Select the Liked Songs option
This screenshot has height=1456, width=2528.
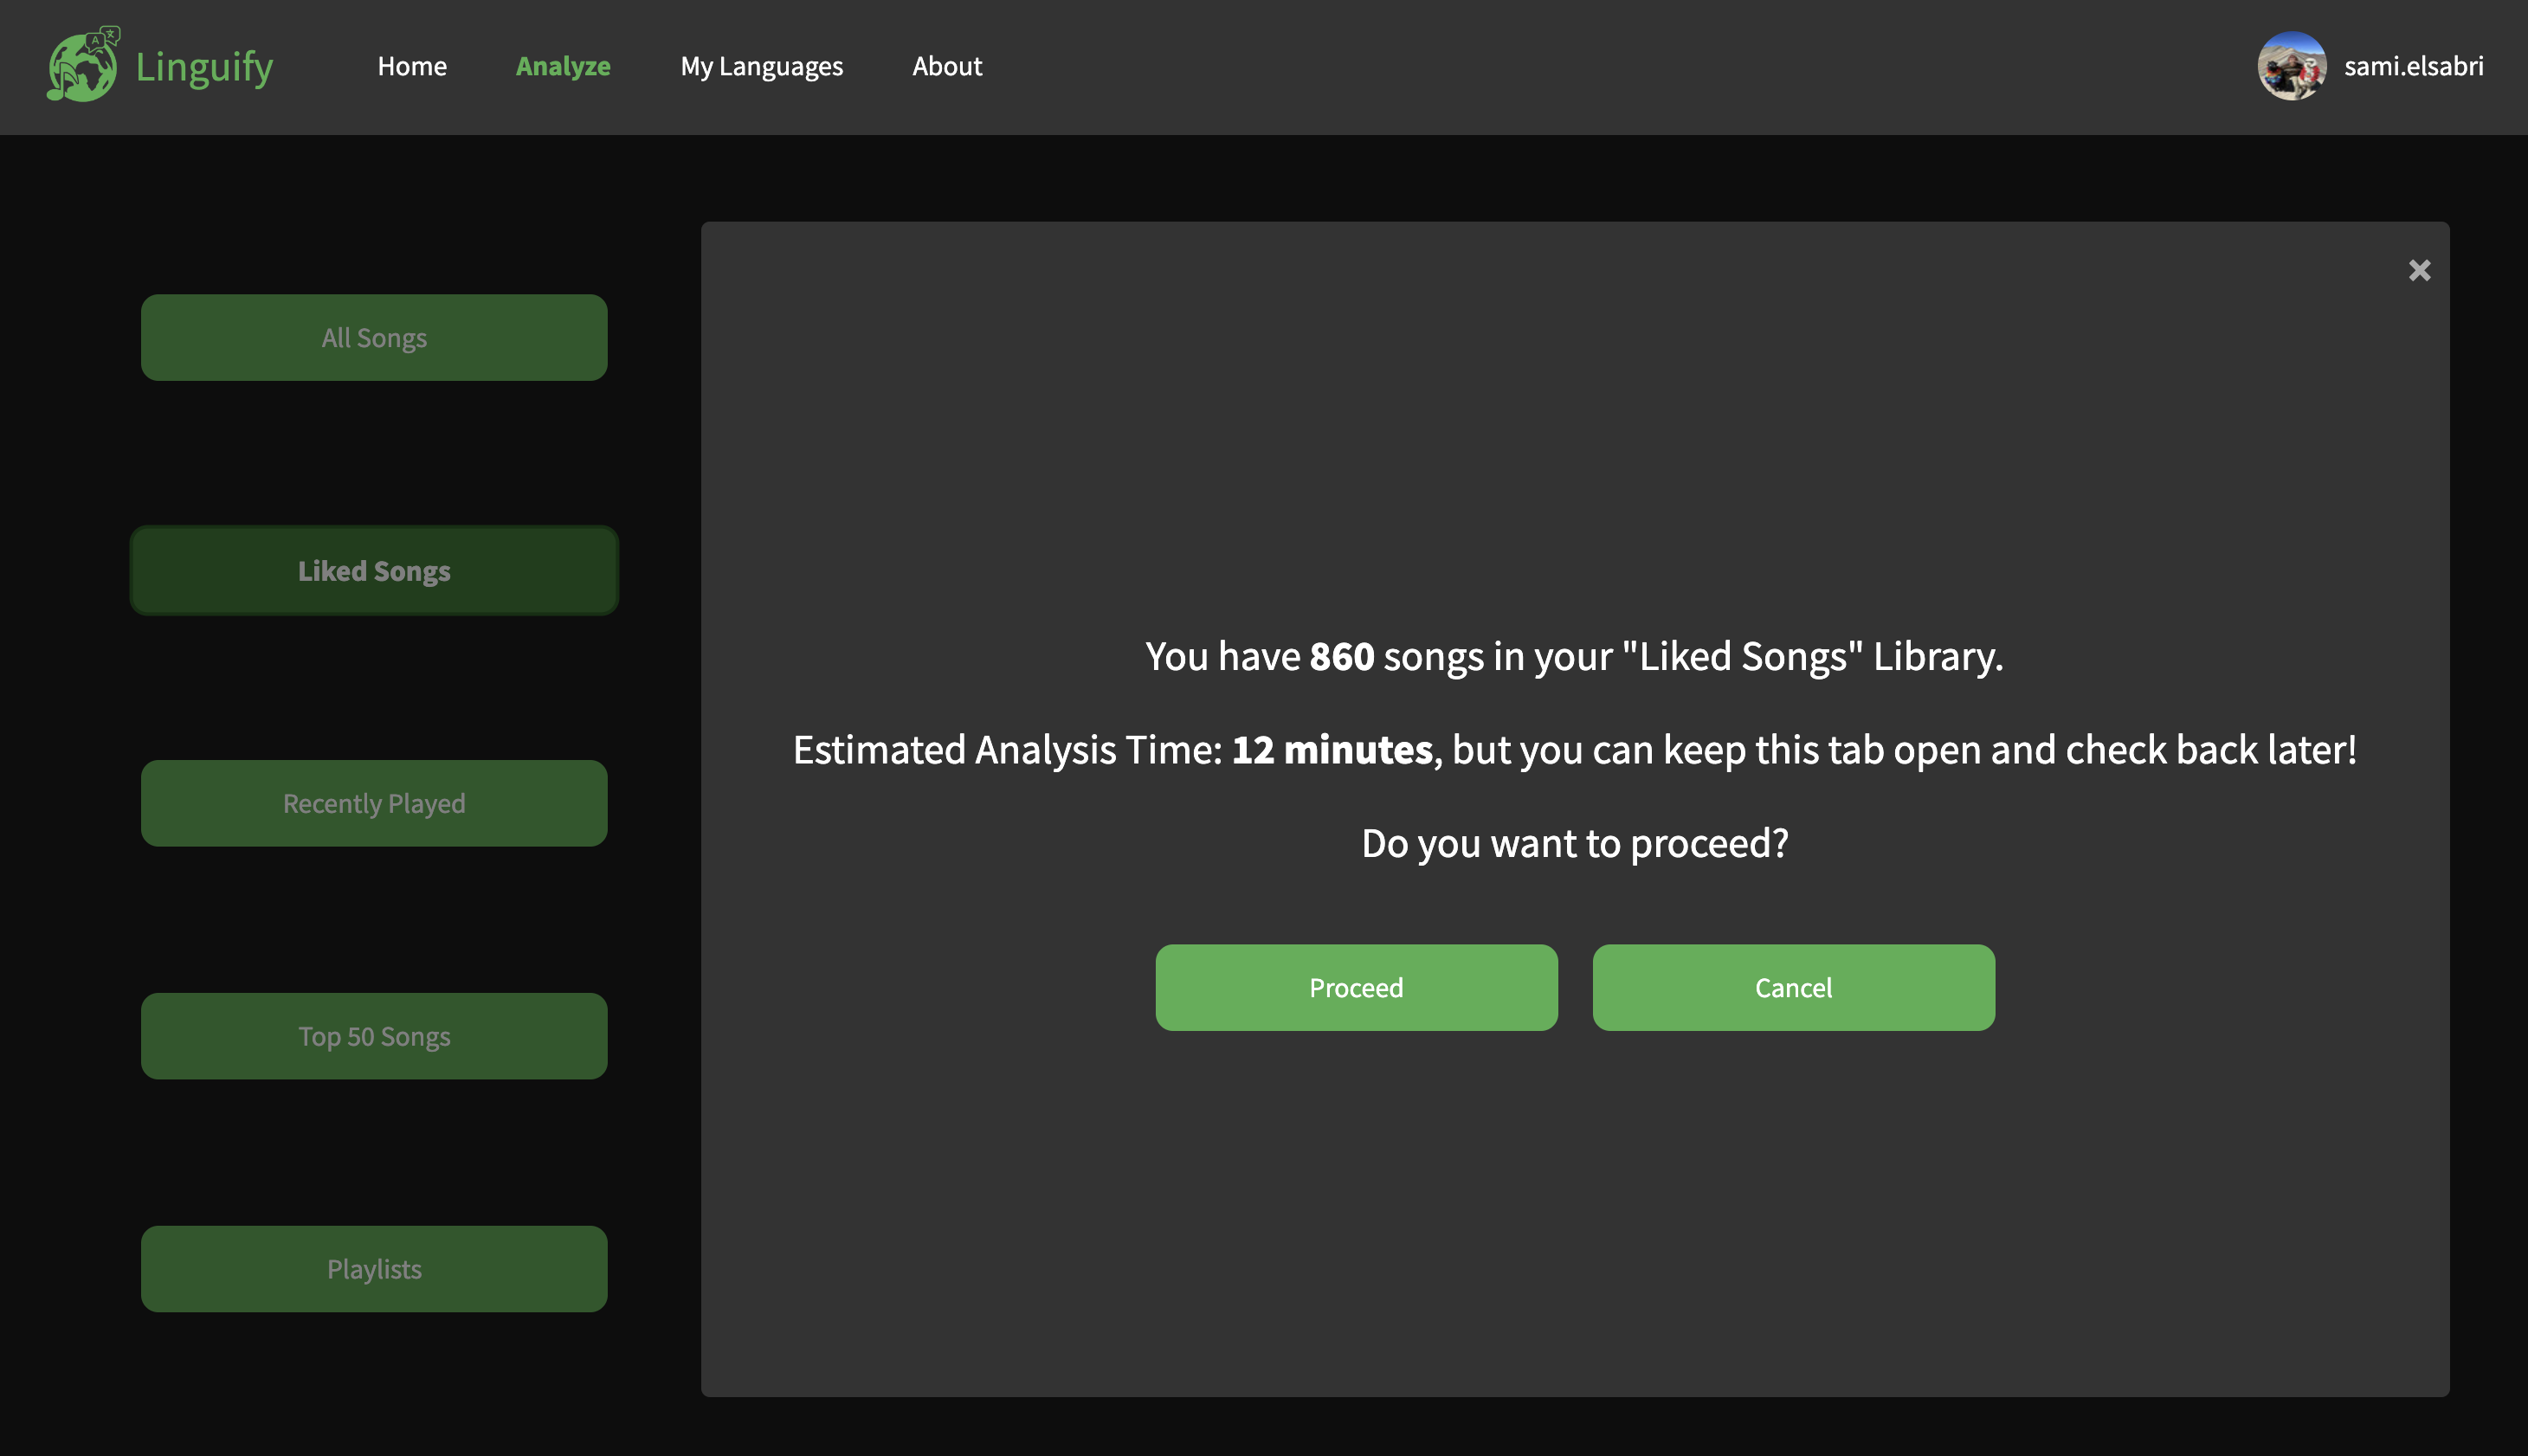point(374,571)
